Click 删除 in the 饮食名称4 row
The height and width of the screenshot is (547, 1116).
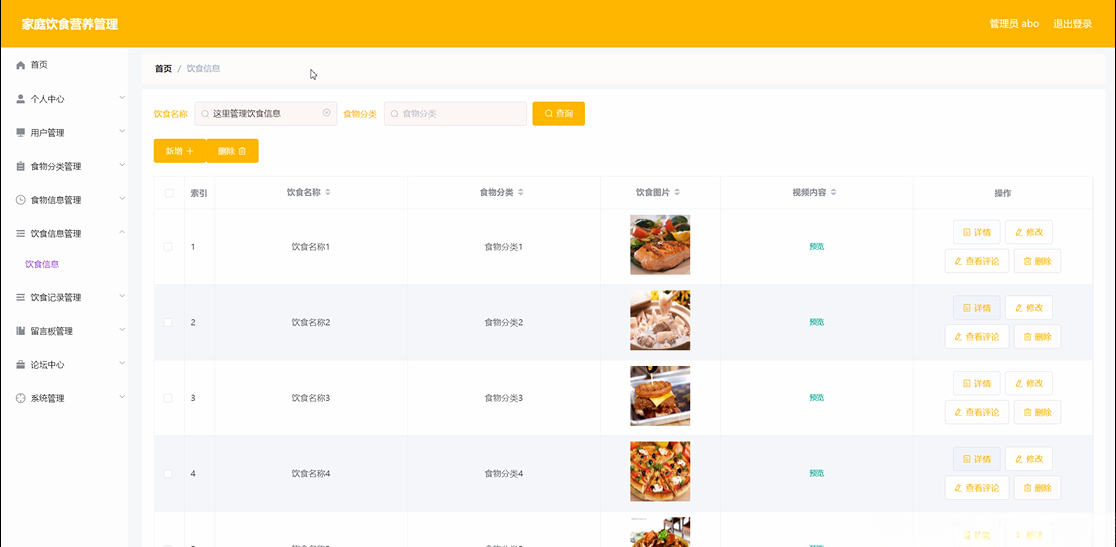pos(1037,488)
